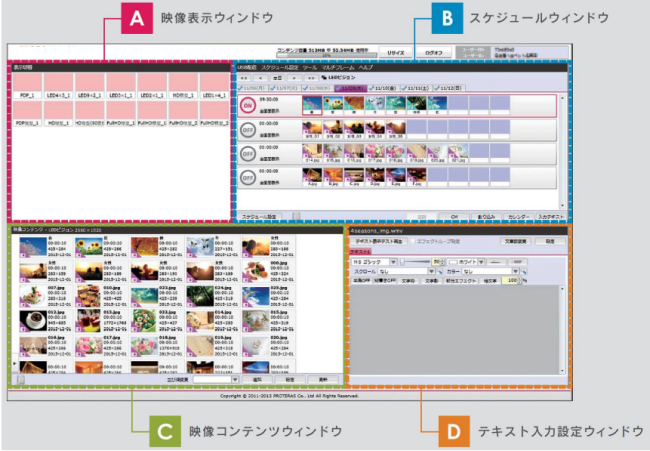Click the skip-to-first double-left arrow button
Viewport: 650px width, 451px height.
[245, 76]
